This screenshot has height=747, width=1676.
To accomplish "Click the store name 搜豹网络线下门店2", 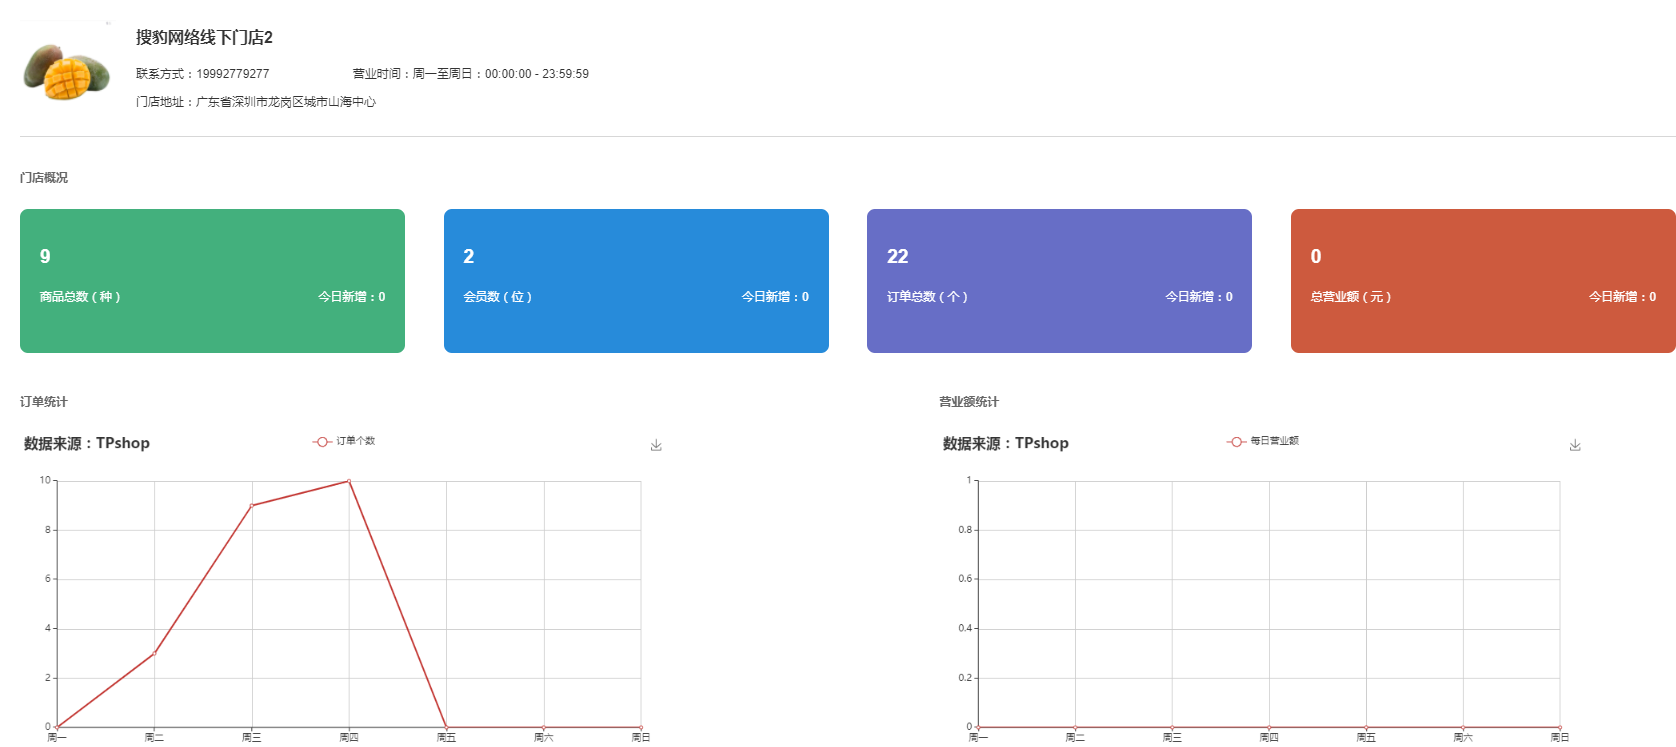I will pos(204,38).
